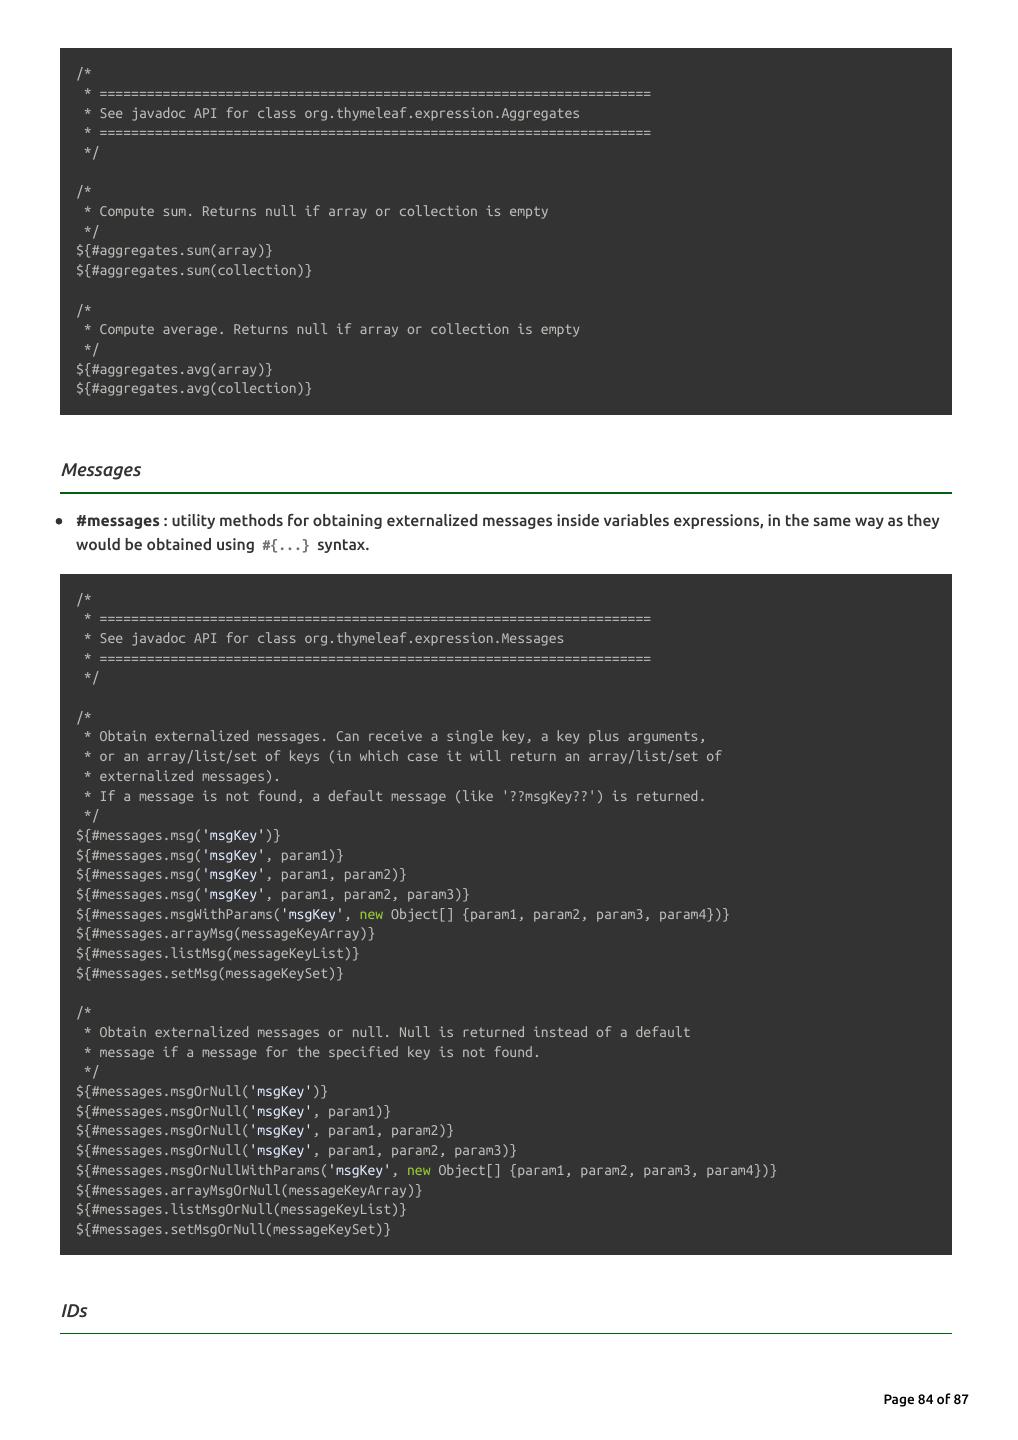Click the ${#aggregates.sum(collection)} code line
The height and width of the screenshot is (1440, 1018).
point(194,271)
